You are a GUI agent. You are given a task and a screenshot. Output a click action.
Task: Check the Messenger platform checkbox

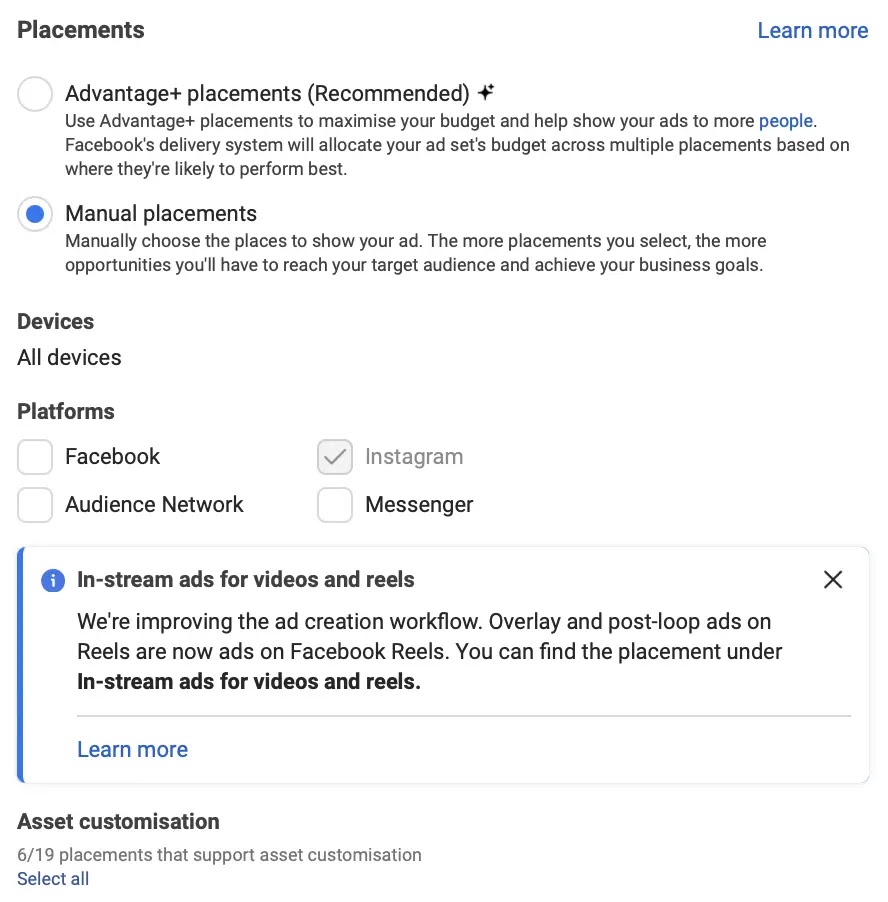click(334, 504)
